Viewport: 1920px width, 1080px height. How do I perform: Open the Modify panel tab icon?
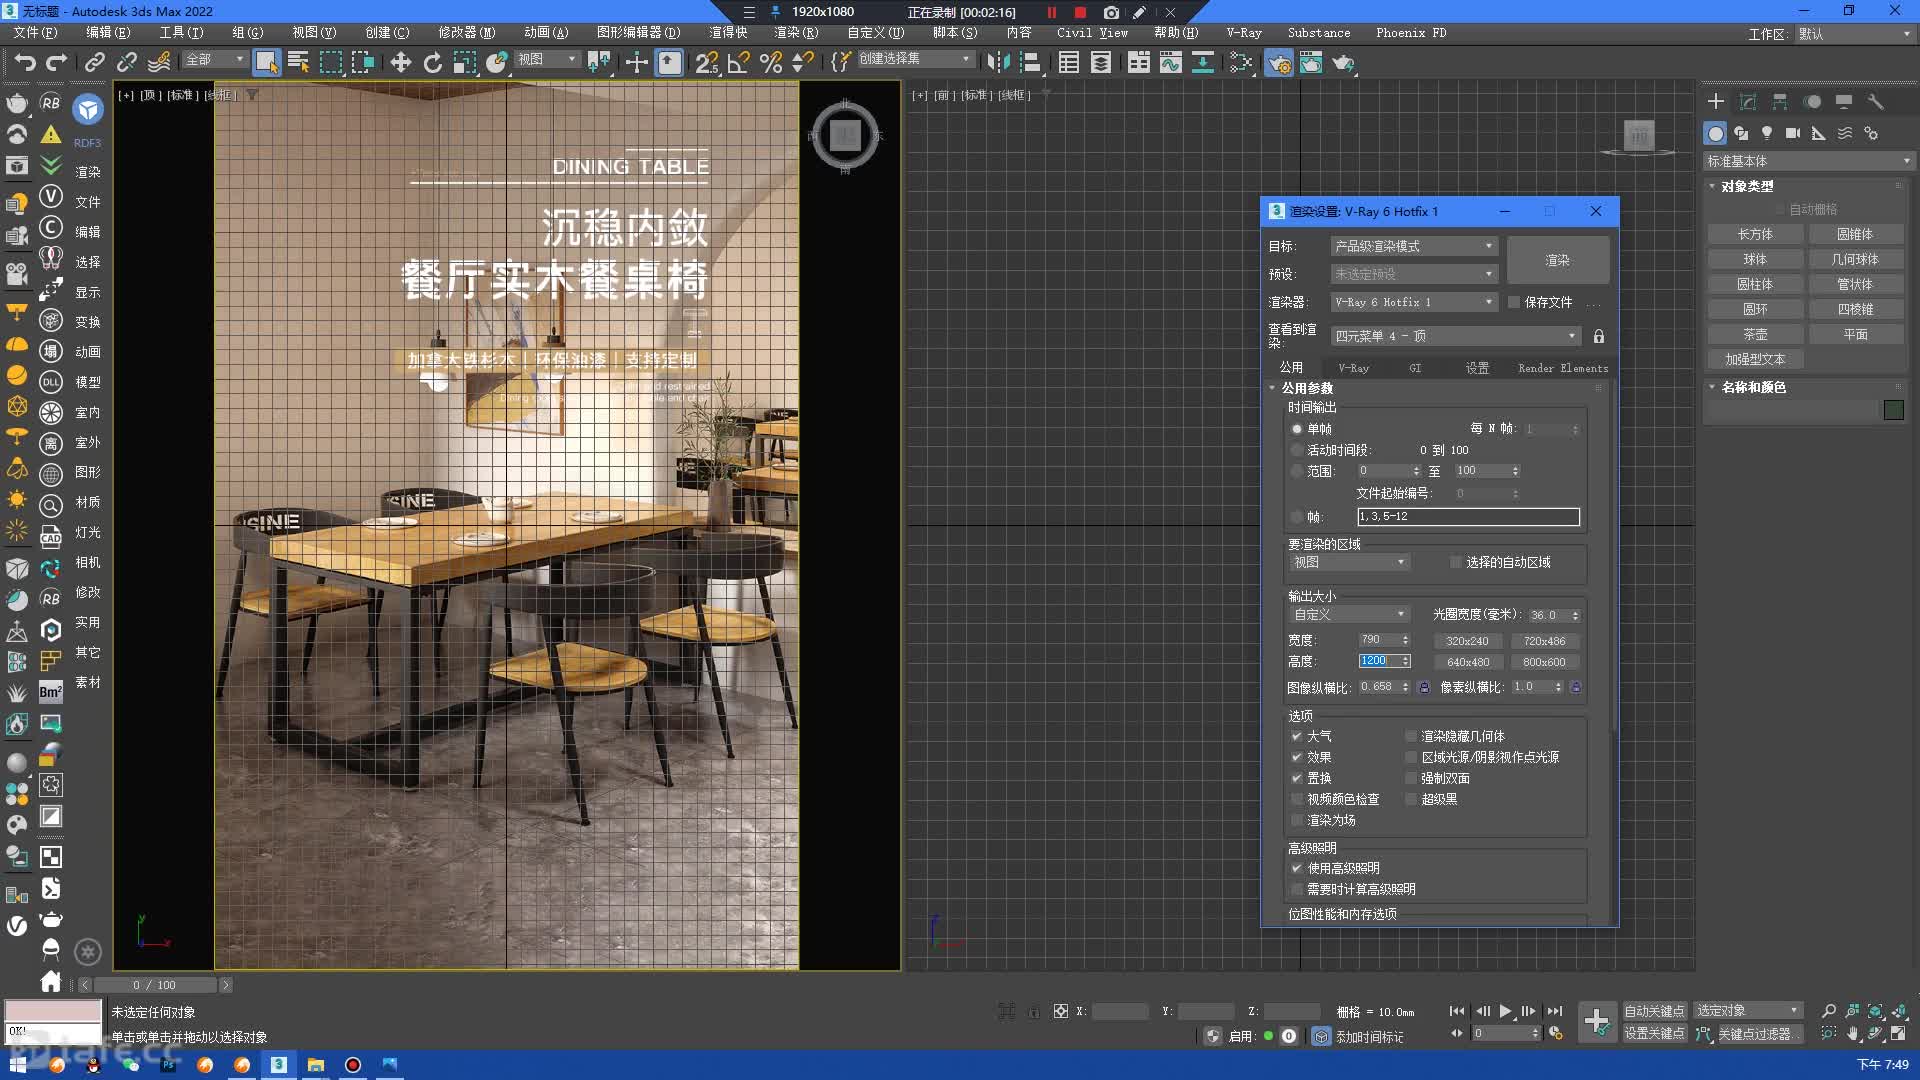point(1747,101)
